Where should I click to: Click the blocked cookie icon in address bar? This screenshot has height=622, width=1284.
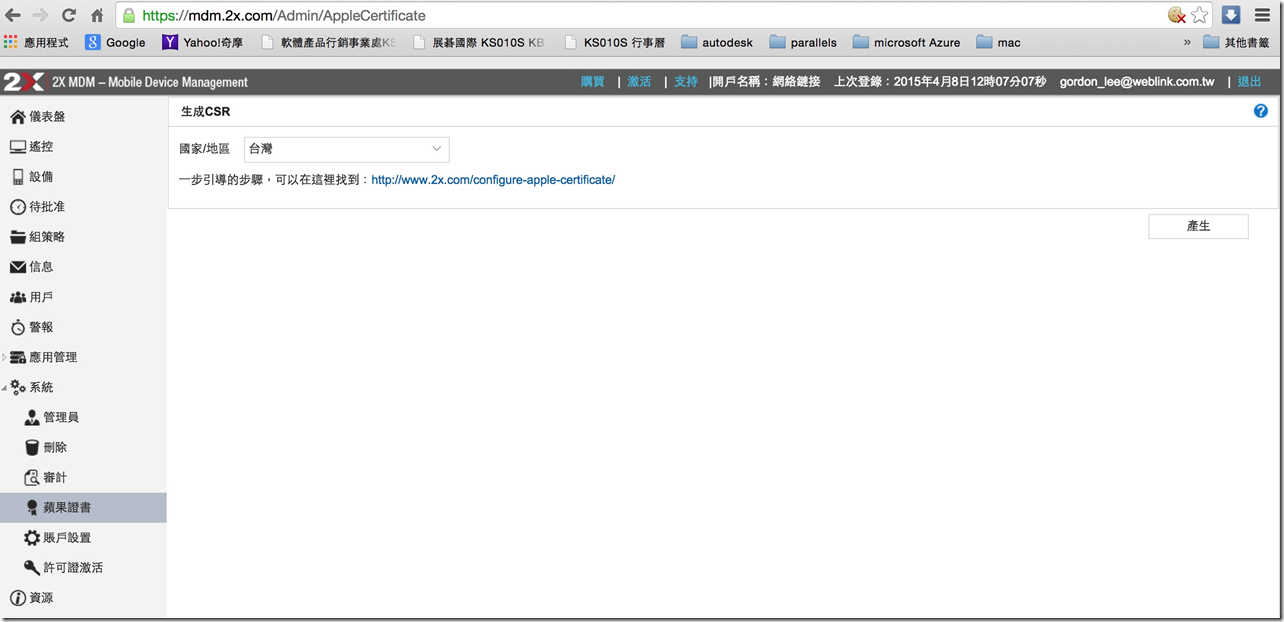(1177, 15)
